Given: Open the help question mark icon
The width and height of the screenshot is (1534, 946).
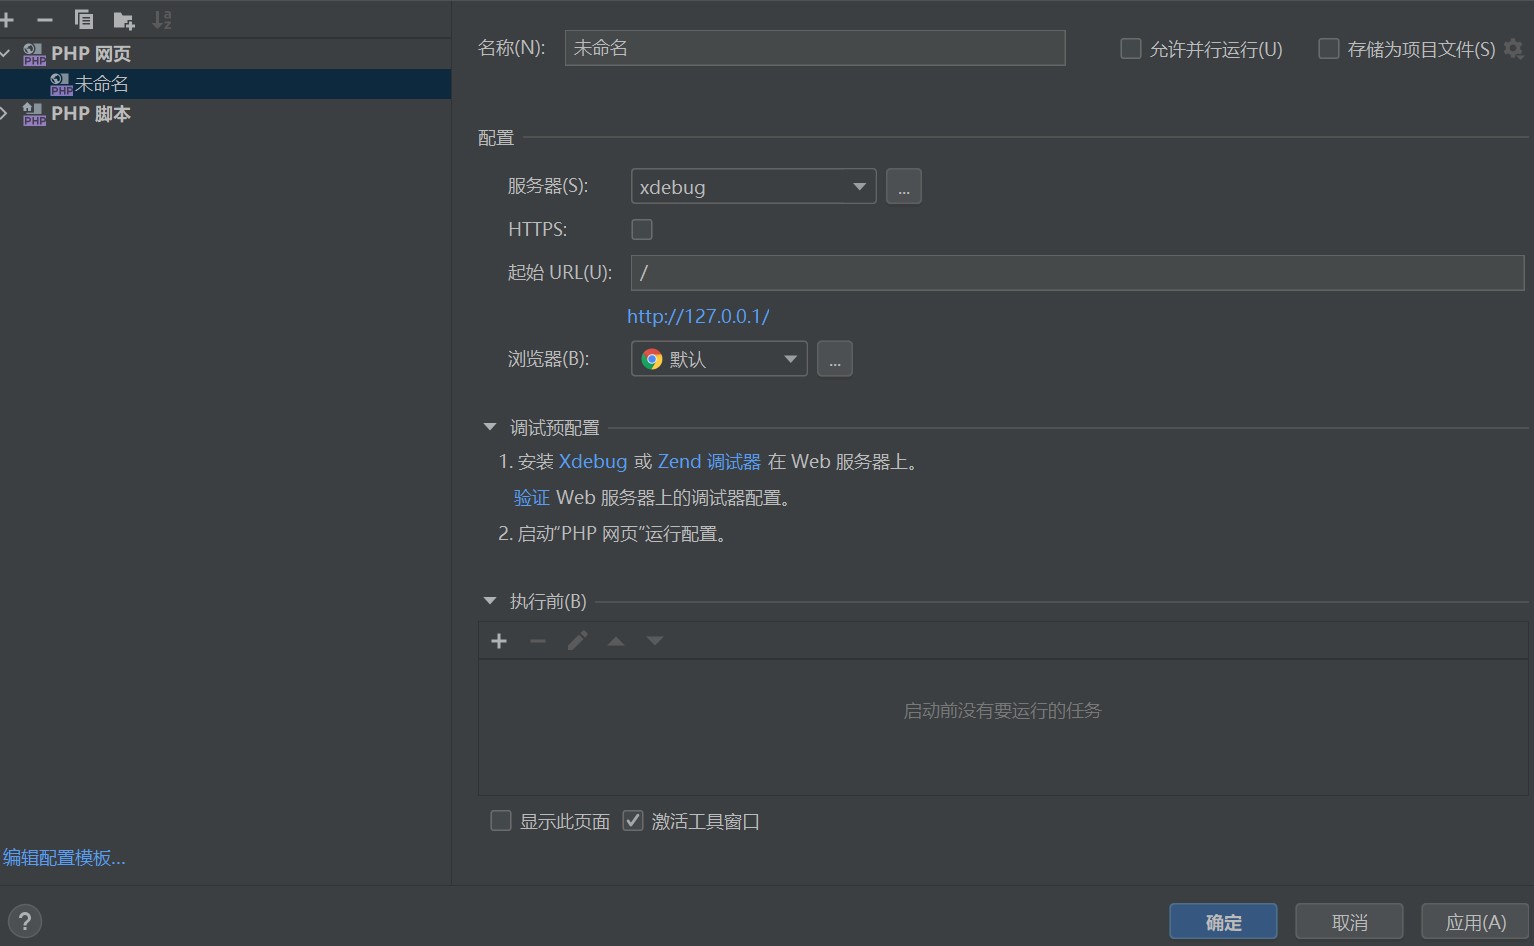Looking at the screenshot, I should pos(25,921).
